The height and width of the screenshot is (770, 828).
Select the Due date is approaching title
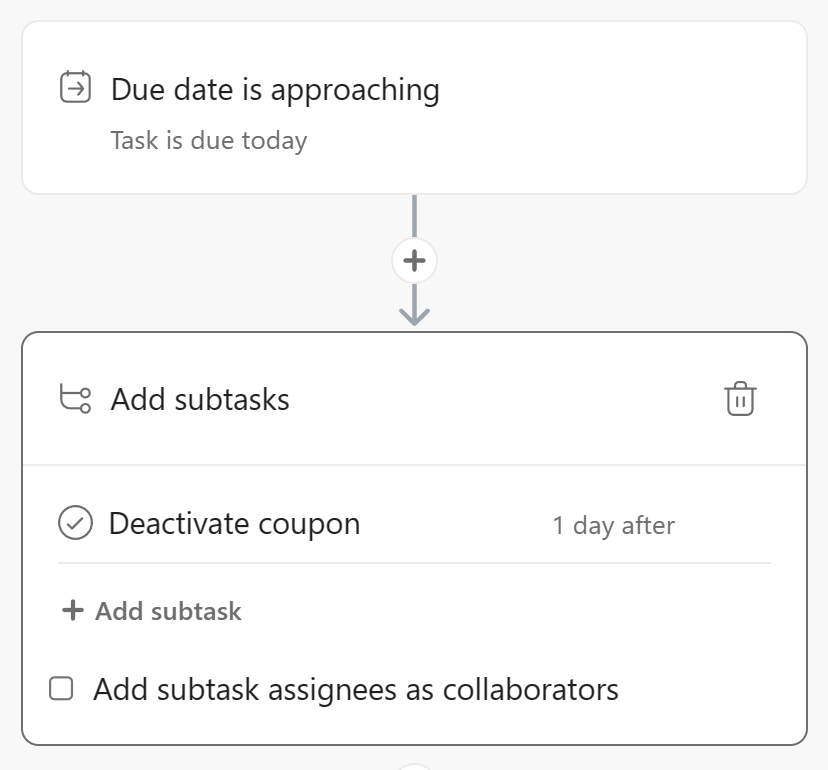(x=275, y=90)
